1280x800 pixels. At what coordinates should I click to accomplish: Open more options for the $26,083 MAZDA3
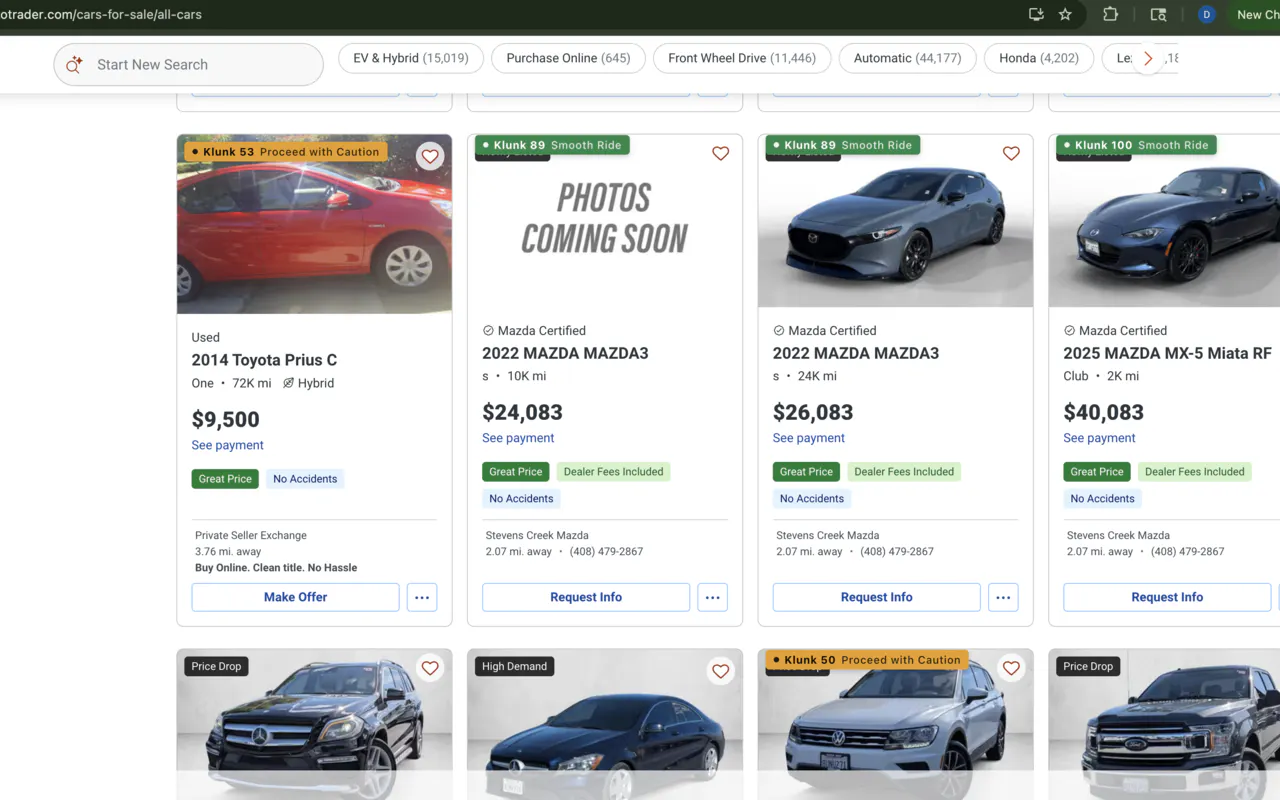1003,597
